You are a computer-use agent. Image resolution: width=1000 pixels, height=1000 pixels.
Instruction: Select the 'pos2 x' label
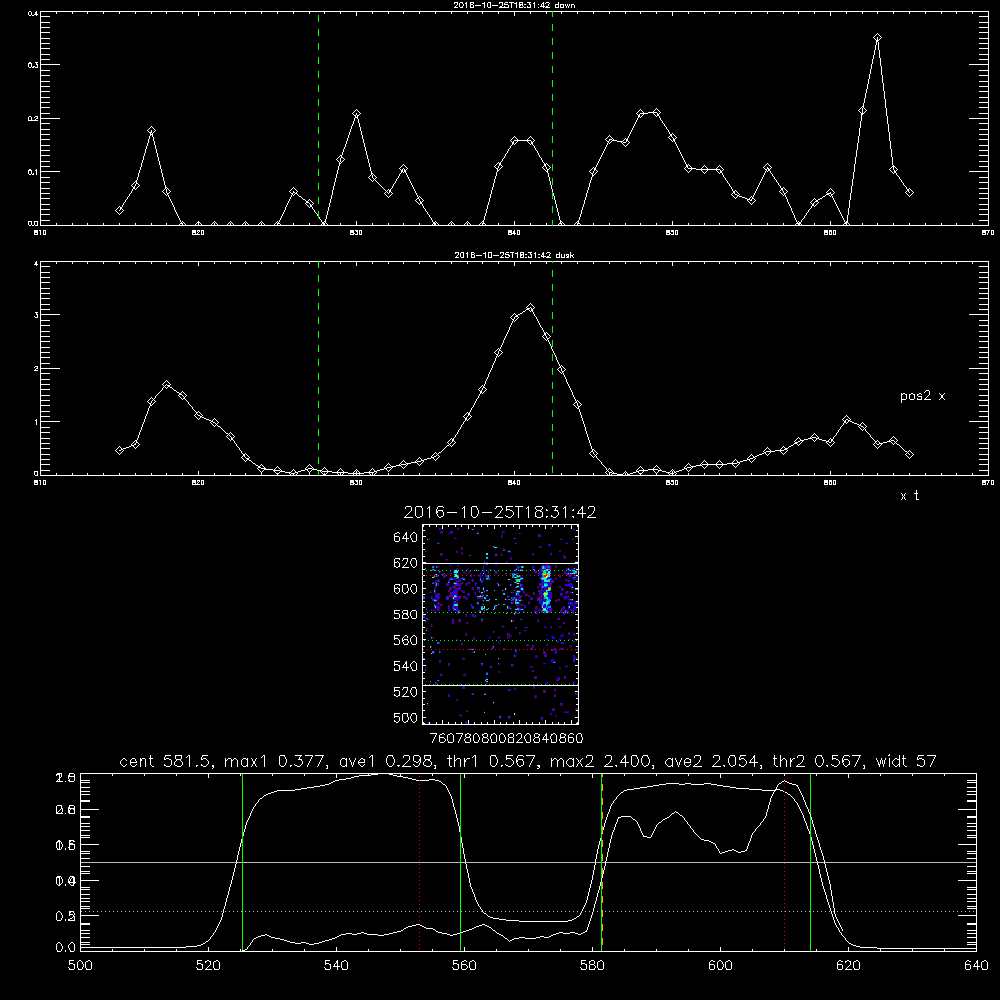(922, 396)
